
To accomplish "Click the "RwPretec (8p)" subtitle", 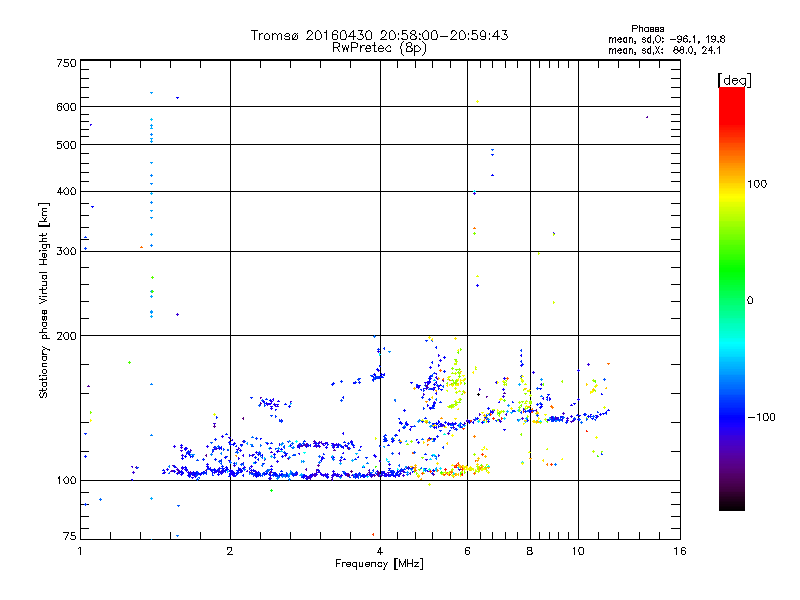I will [379, 48].
